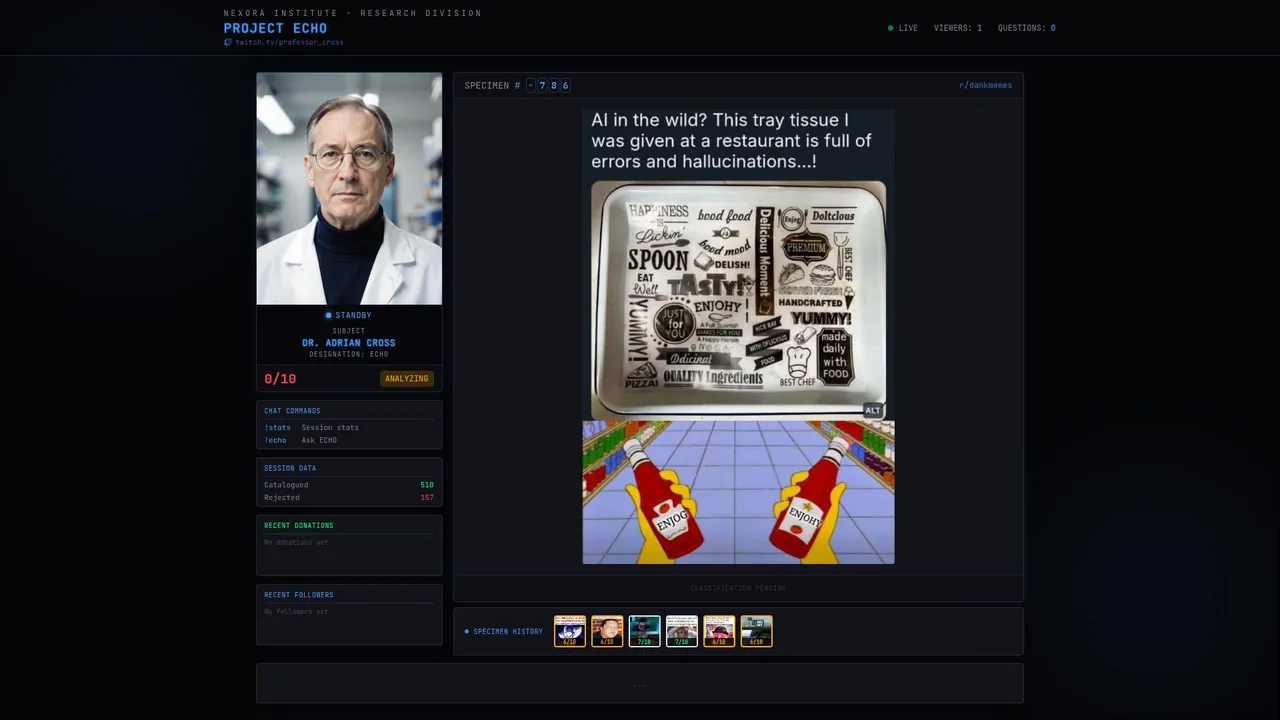Open the r/dankmemes source link

pyautogui.click(x=985, y=85)
